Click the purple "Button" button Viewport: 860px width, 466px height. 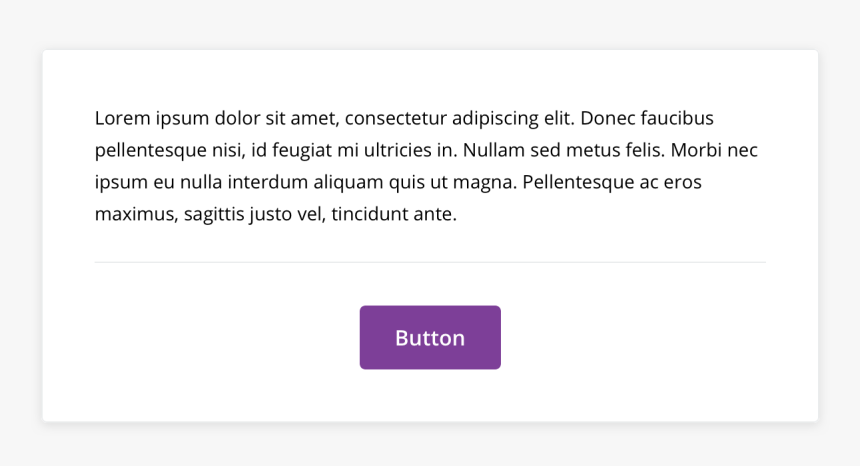[x=430, y=338]
